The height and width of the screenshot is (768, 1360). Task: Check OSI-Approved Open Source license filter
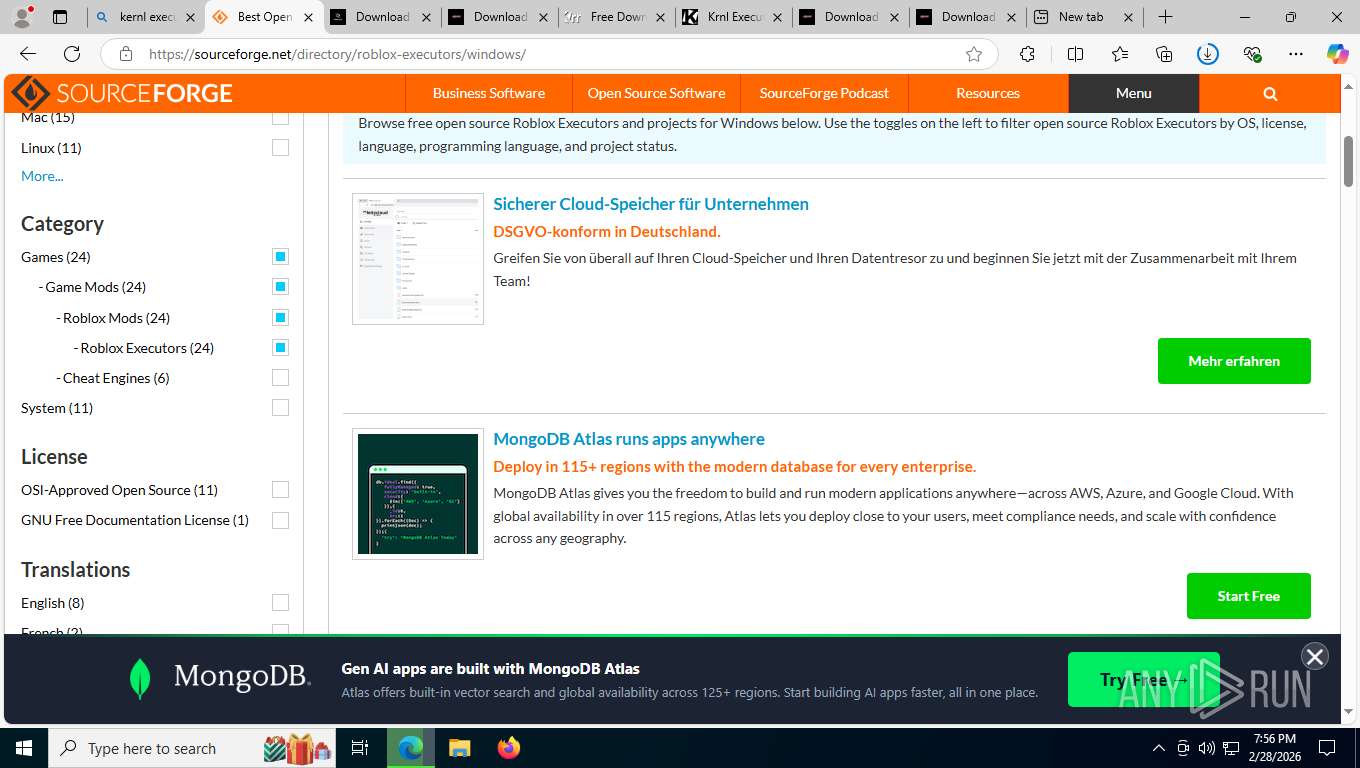[x=280, y=490]
